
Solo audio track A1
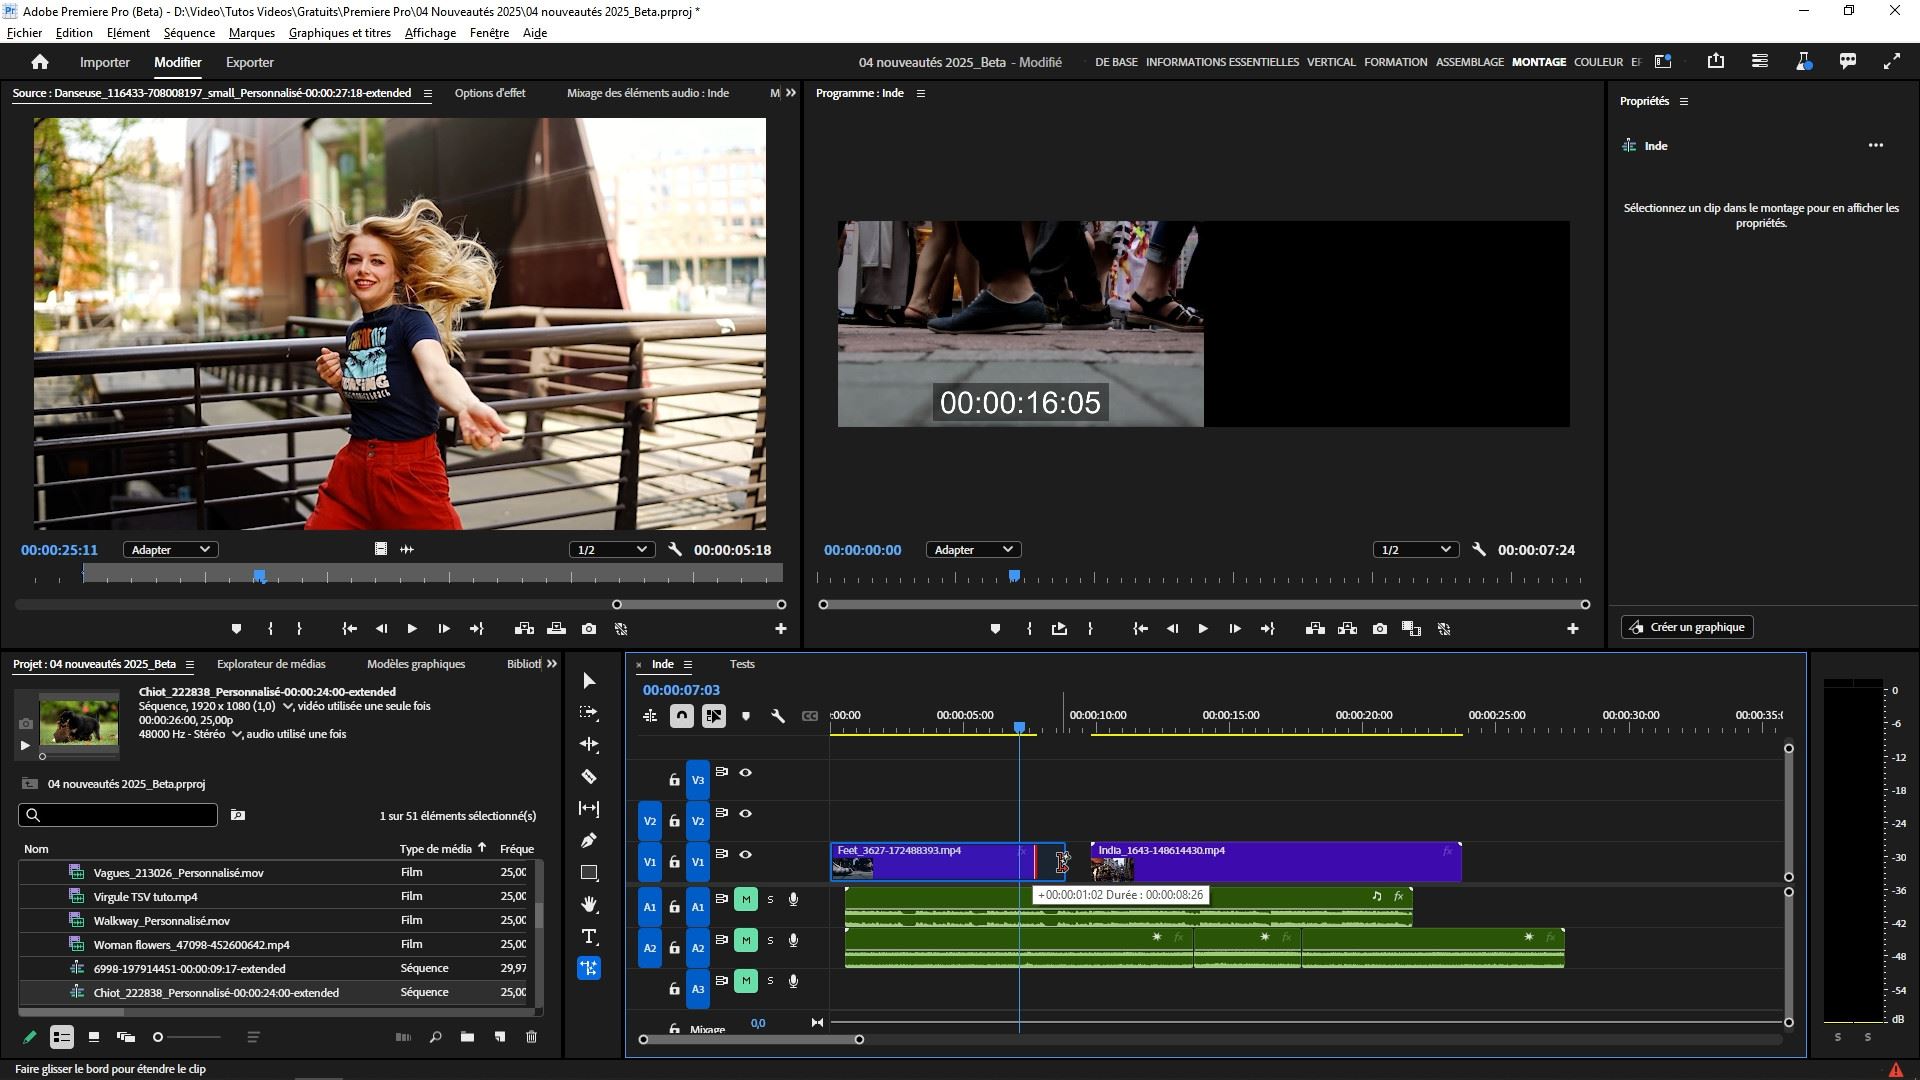coord(770,900)
